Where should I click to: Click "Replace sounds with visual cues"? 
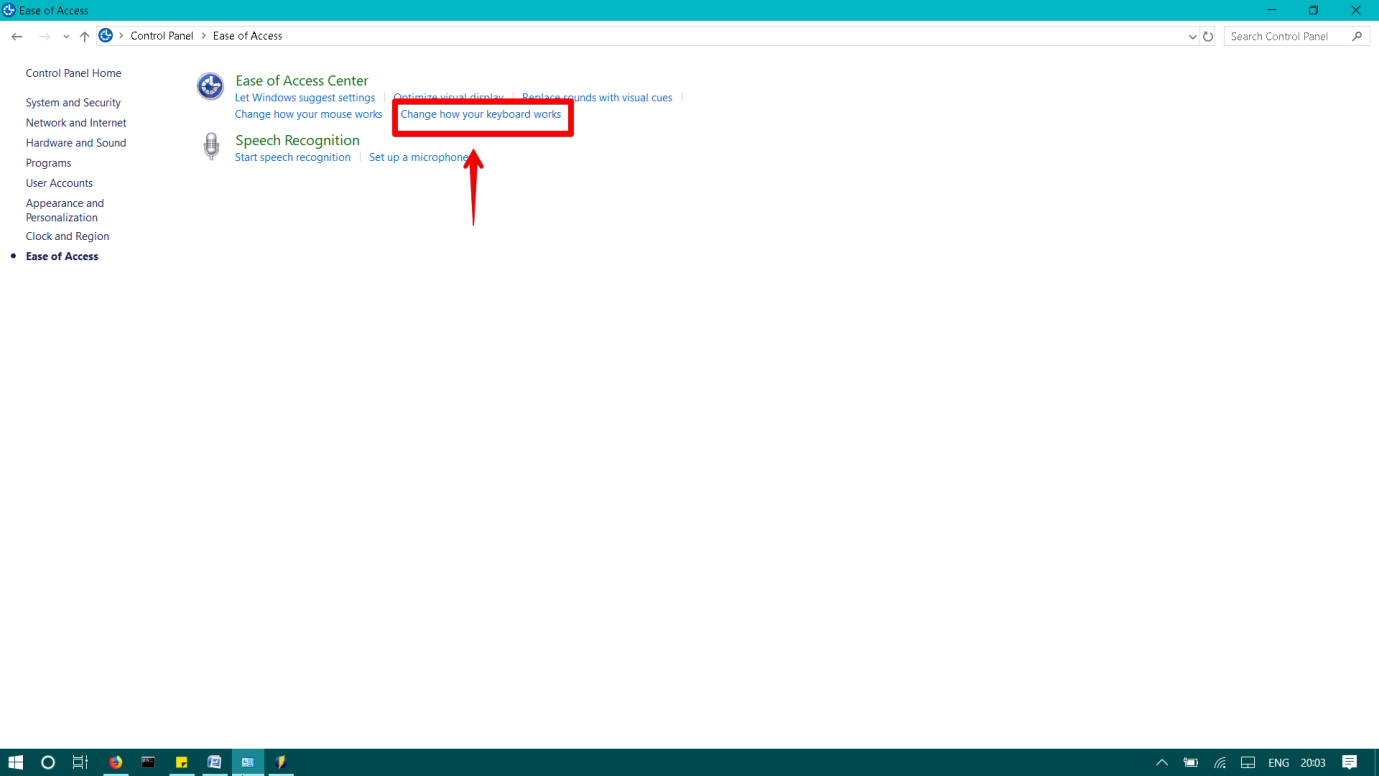(x=596, y=97)
